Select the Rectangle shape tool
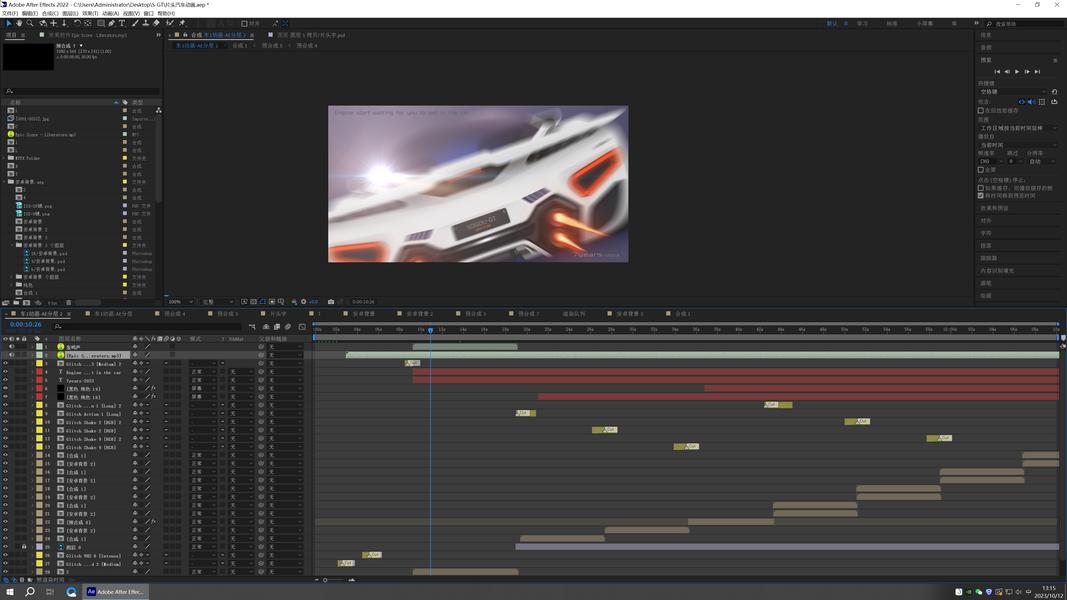 pos(101,23)
